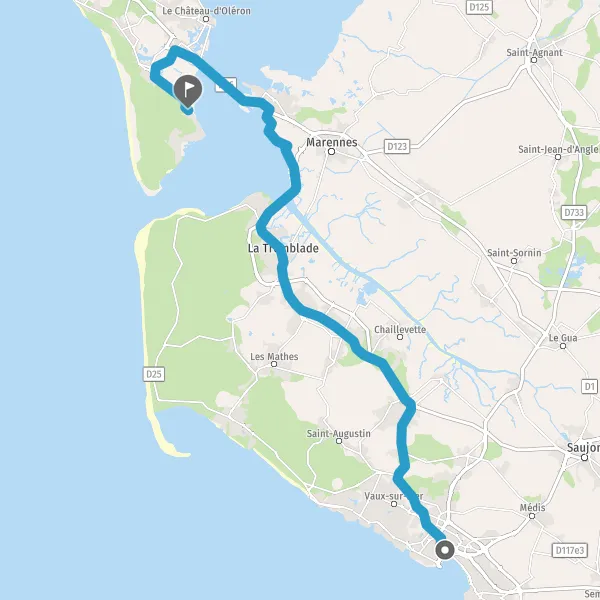Click the Chaillevette place label
600x600 pixels.
400,329
